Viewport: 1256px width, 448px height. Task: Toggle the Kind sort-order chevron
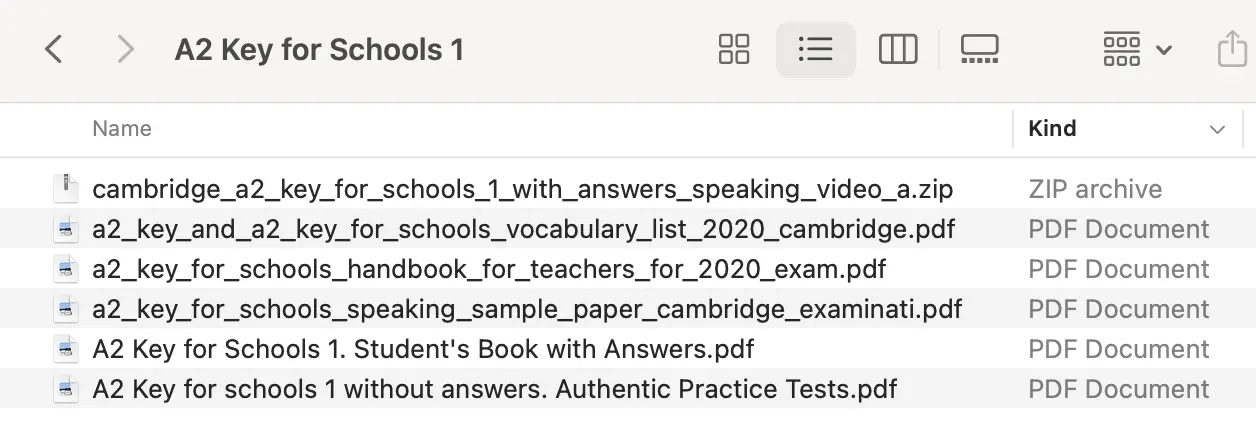tap(1217, 130)
